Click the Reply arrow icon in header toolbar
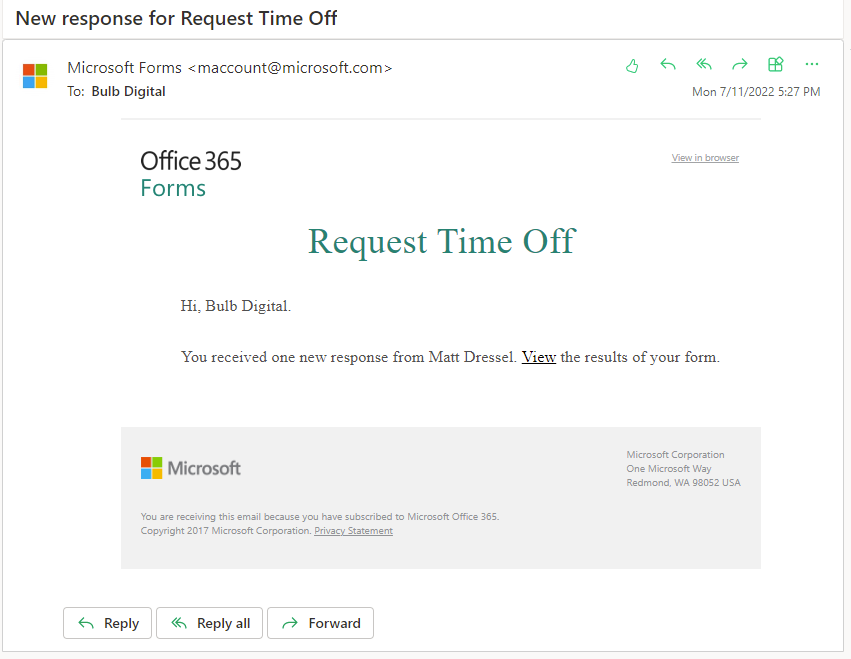Viewport: 851px width, 659px height. pyautogui.click(x=668, y=65)
